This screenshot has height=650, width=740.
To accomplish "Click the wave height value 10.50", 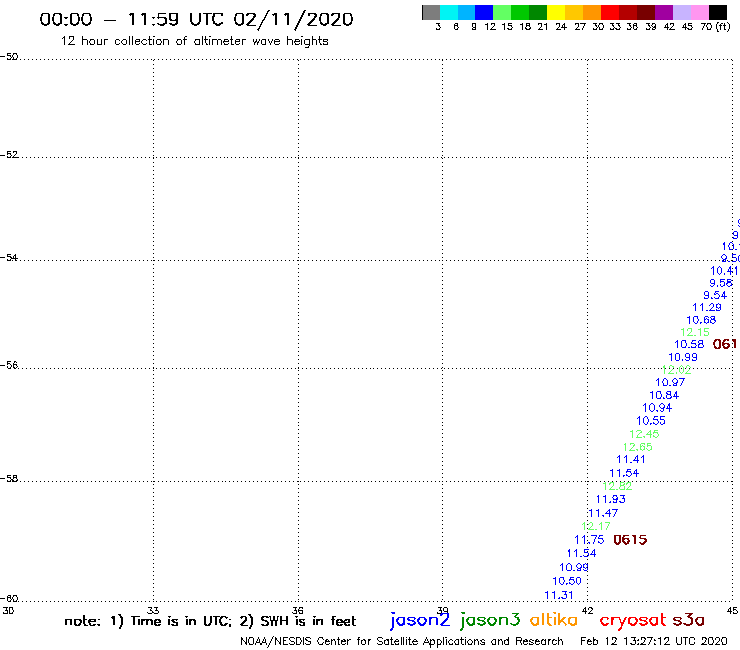I will [x=567, y=581].
